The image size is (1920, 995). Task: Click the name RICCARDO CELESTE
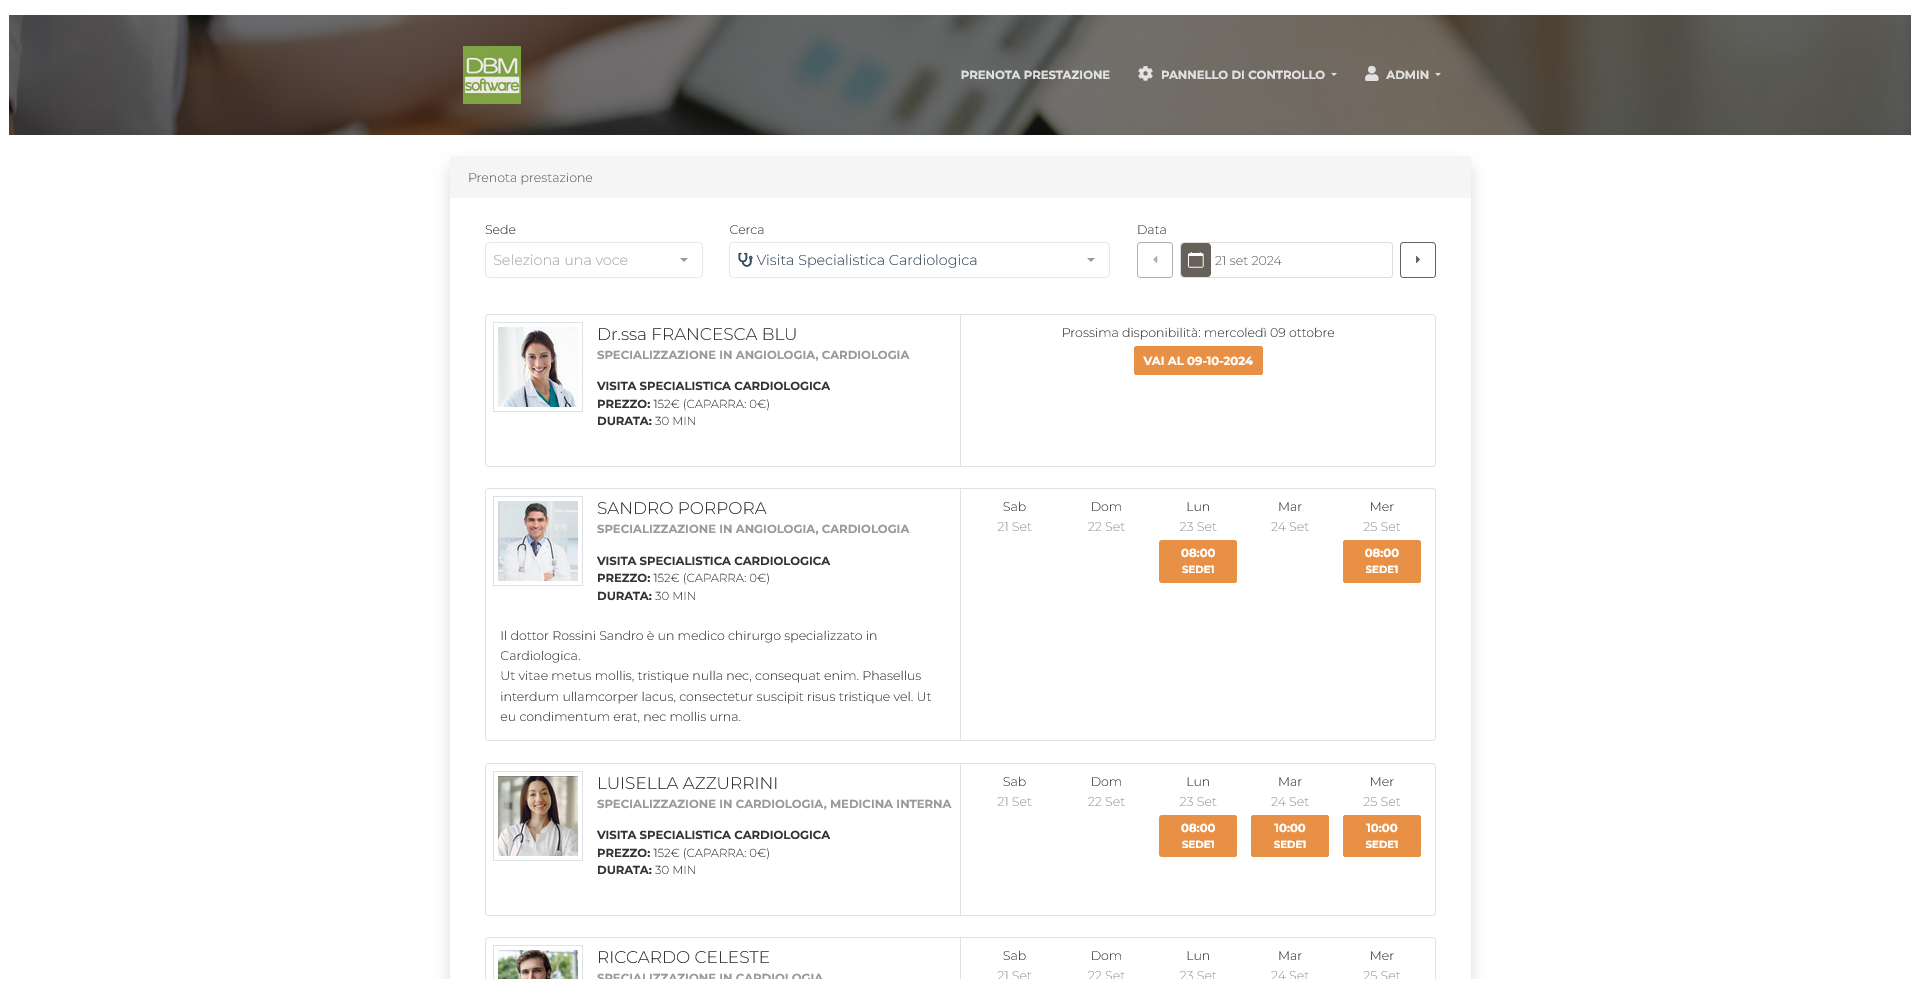[683, 957]
